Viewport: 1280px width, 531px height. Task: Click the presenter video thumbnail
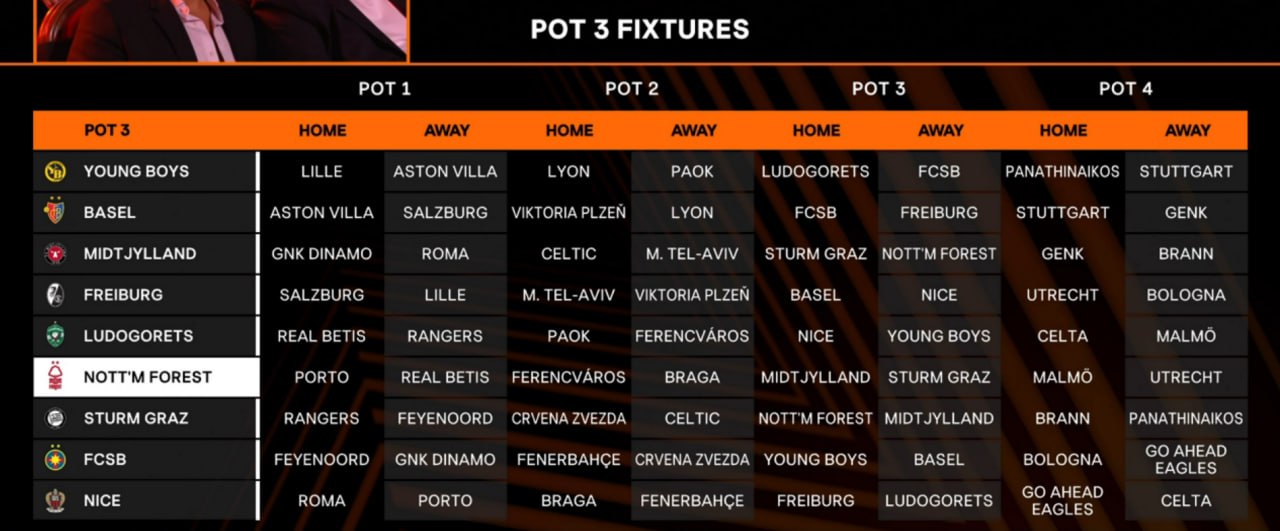coord(221,30)
